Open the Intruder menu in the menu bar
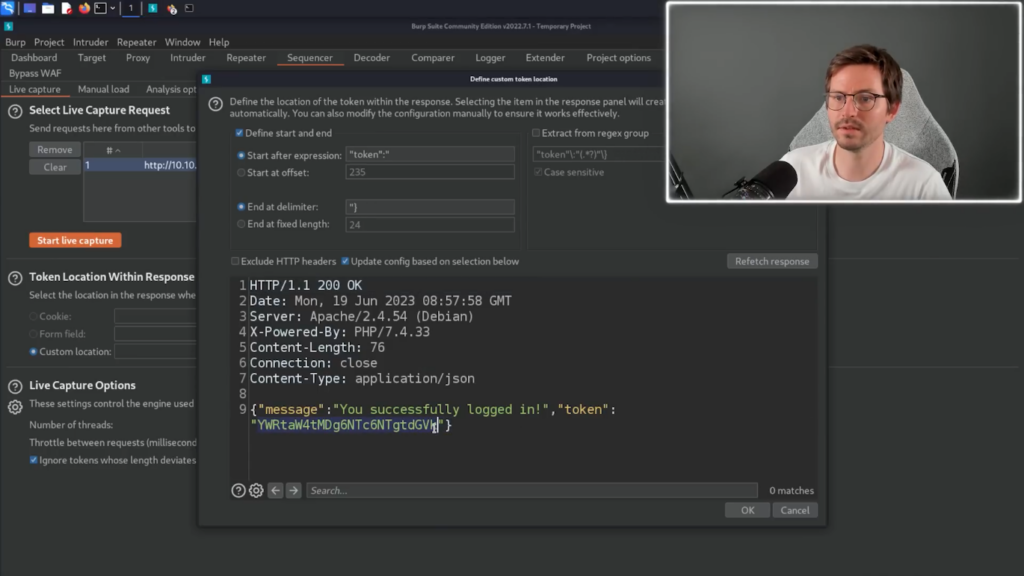The height and width of the screenshot is (576, 1024). pyautogui.click(x=90, y=42)
